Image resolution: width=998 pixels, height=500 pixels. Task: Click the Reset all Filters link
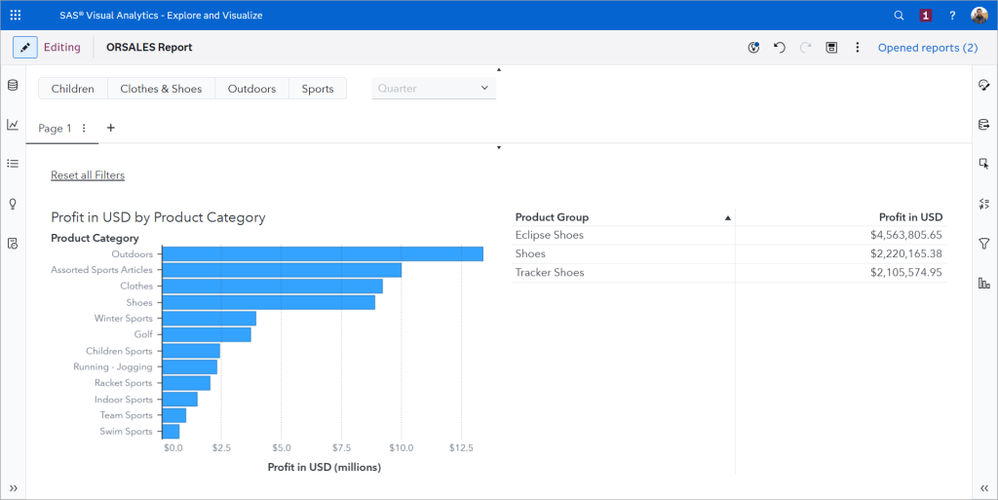click(x=88, y=175)
